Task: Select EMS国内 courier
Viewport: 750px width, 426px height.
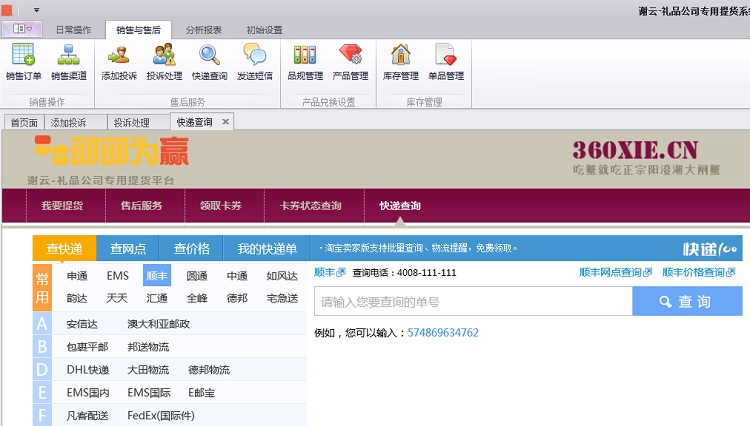Action: 88,393
